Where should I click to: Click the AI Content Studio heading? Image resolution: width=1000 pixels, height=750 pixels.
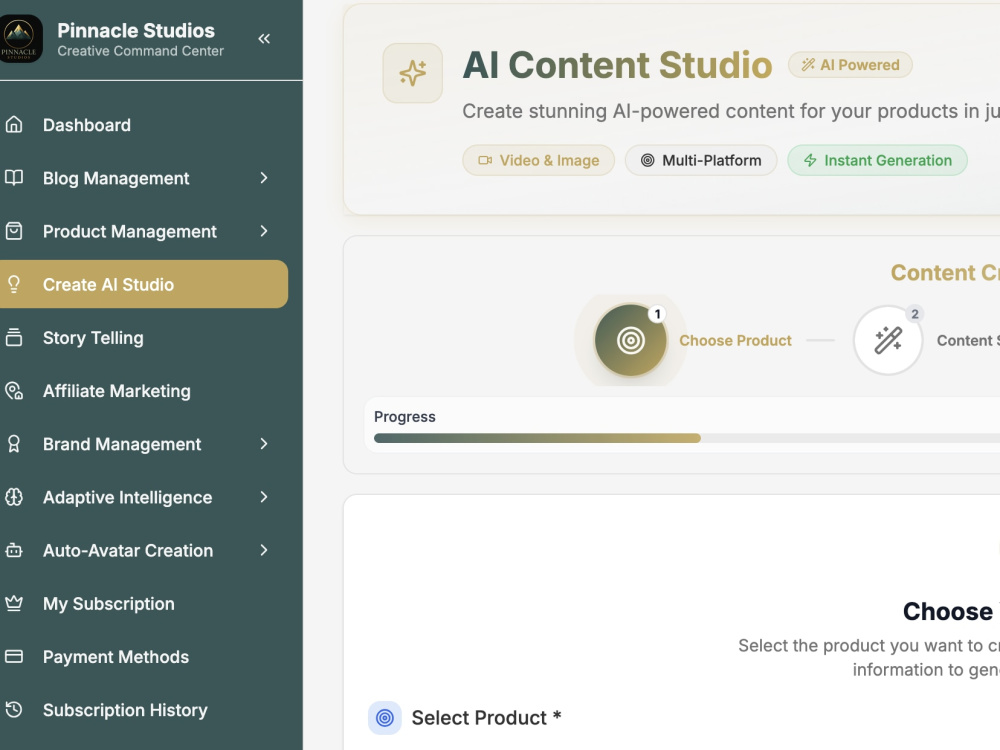617,65
